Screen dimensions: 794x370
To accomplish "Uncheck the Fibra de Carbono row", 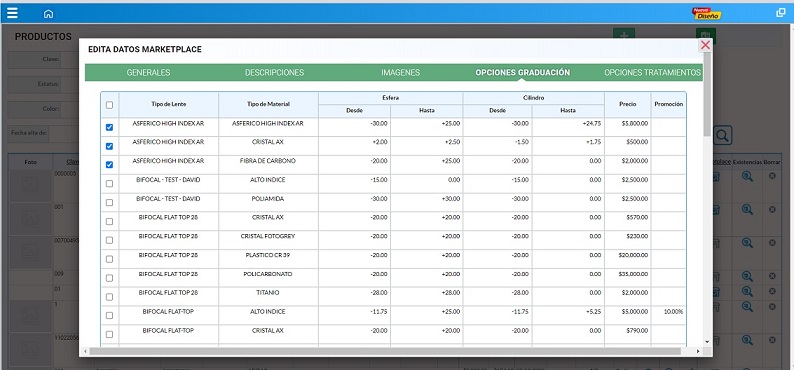I will [109, 165].
